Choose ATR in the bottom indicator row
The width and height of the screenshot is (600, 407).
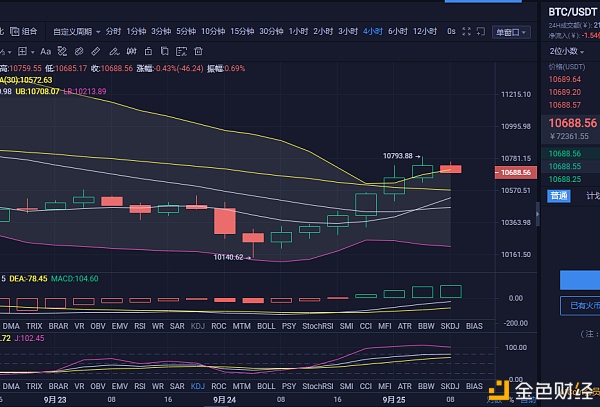tap(404, 386)
